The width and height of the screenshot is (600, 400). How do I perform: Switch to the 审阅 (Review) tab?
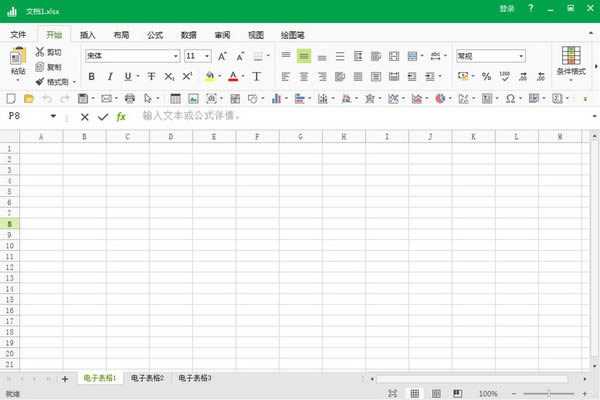[222, 35]
